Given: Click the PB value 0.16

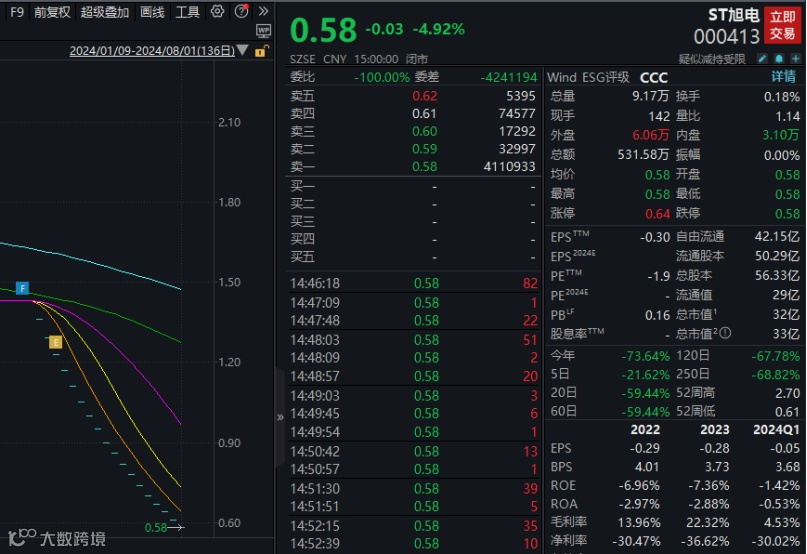Looking at the screenshot, I should tap(657, 315).
